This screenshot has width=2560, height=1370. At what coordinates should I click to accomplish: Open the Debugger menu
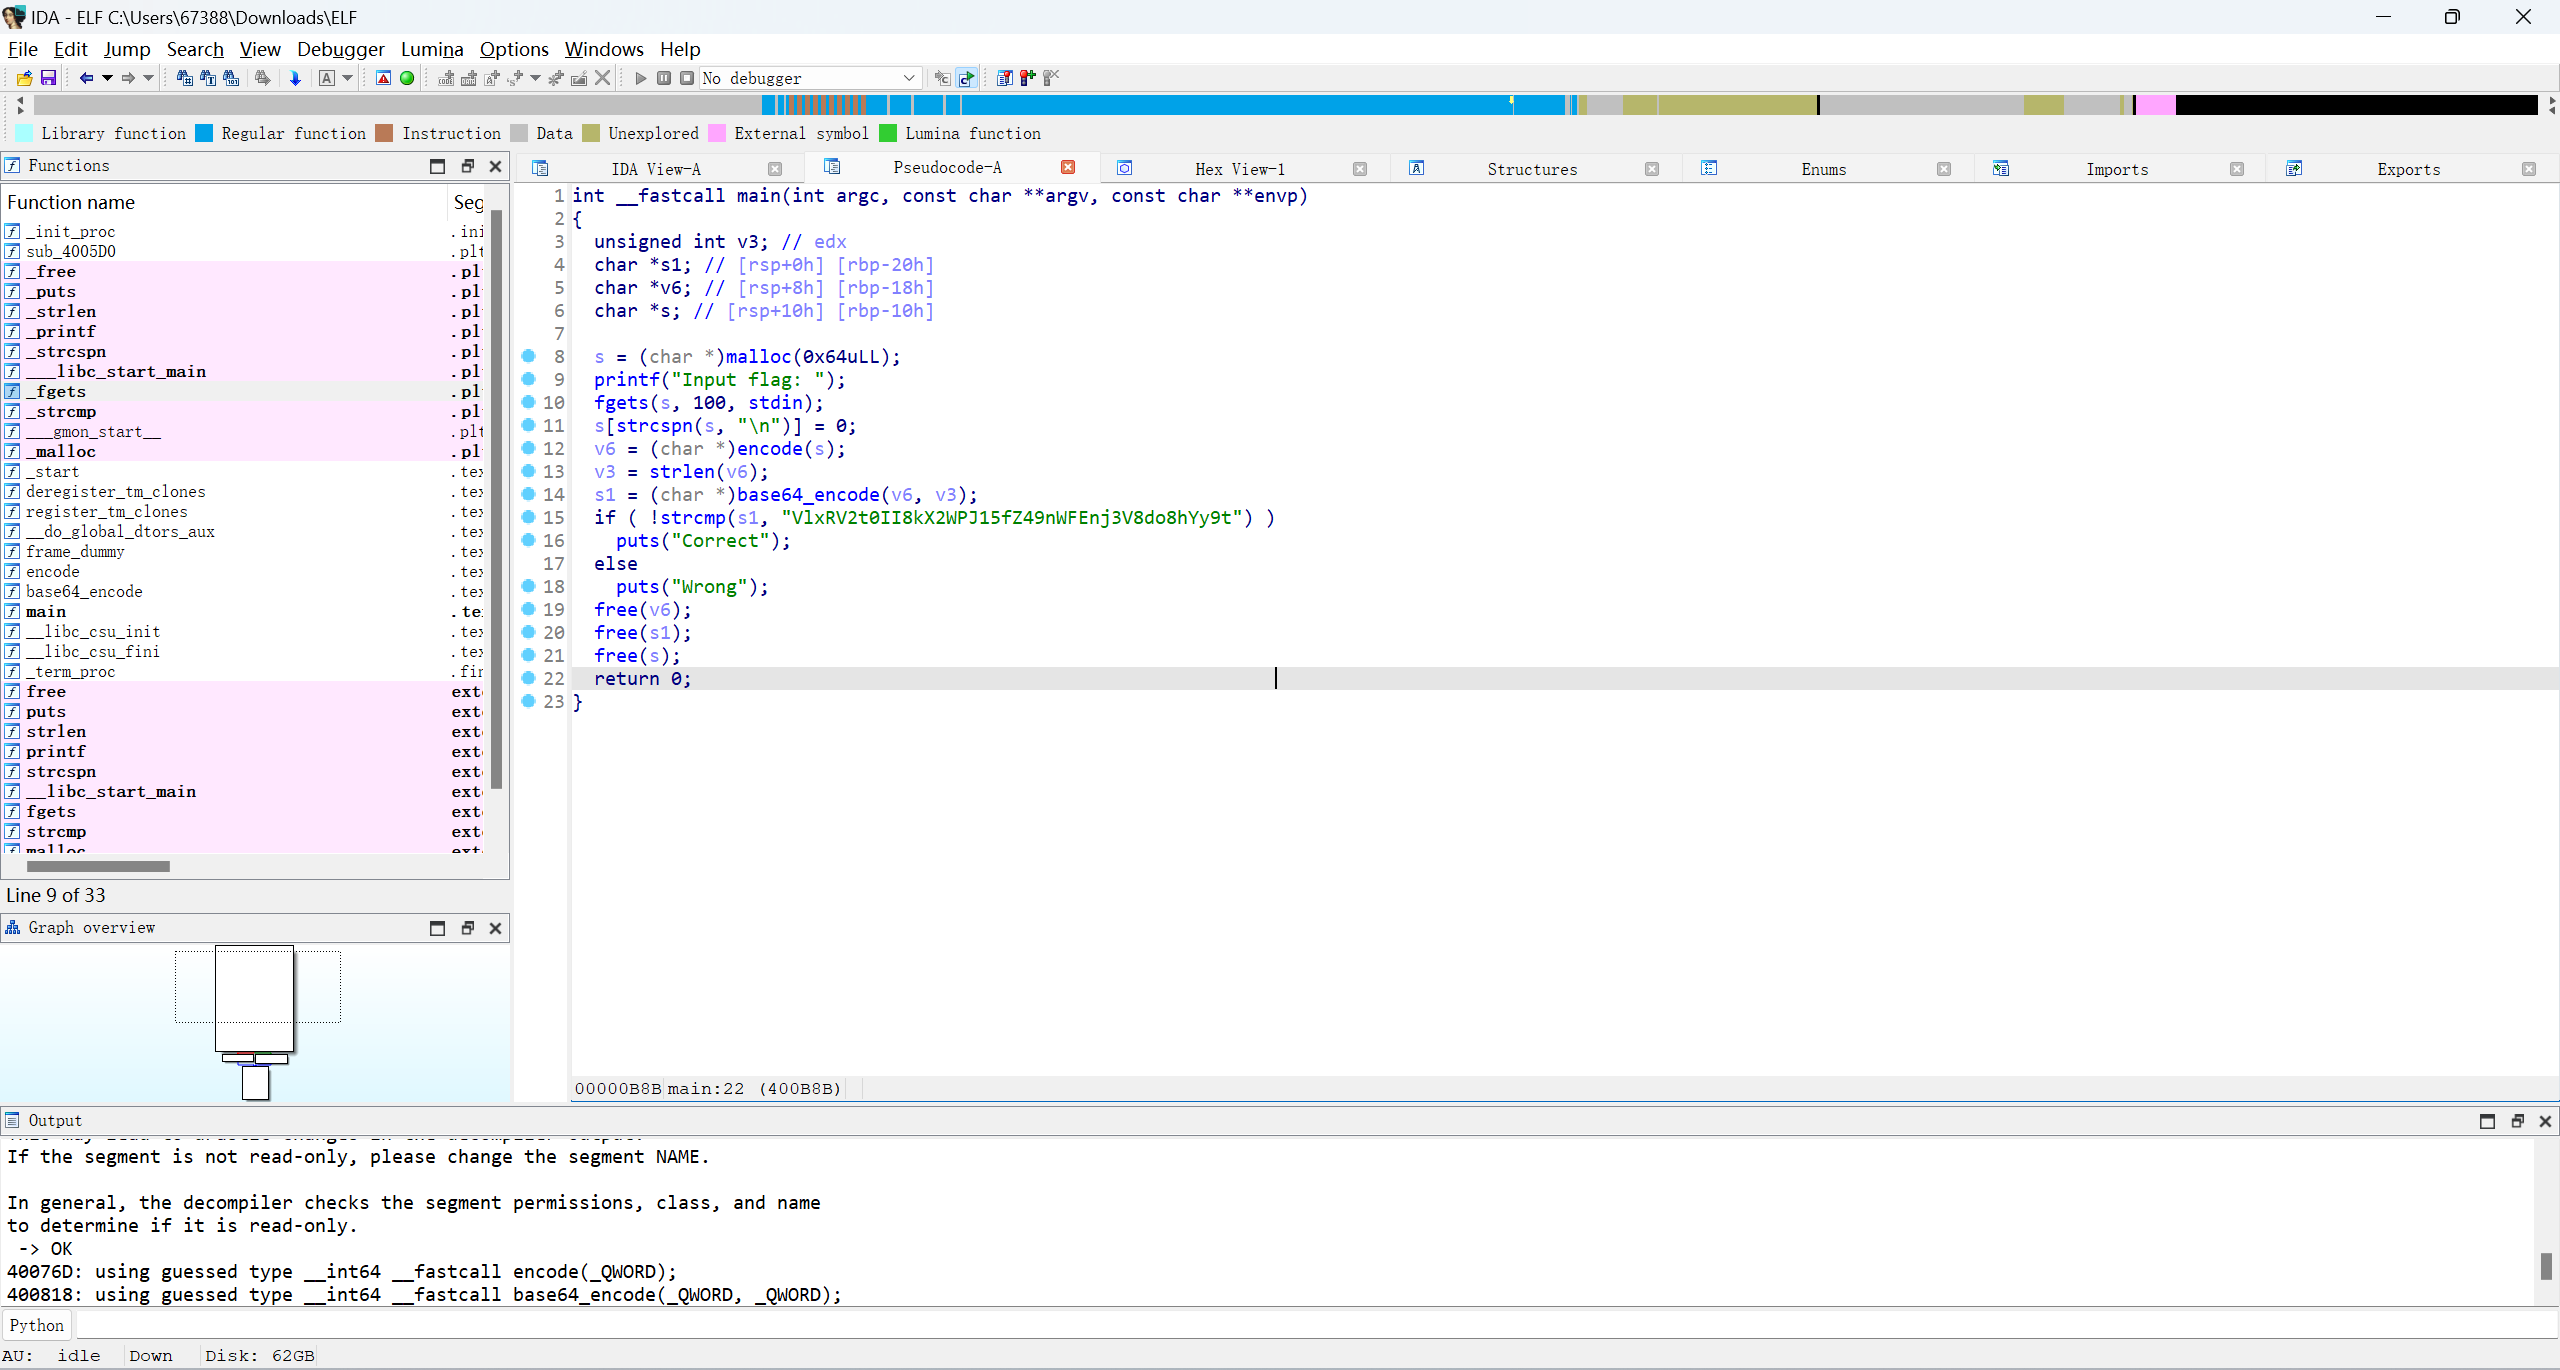pos(340,49)
